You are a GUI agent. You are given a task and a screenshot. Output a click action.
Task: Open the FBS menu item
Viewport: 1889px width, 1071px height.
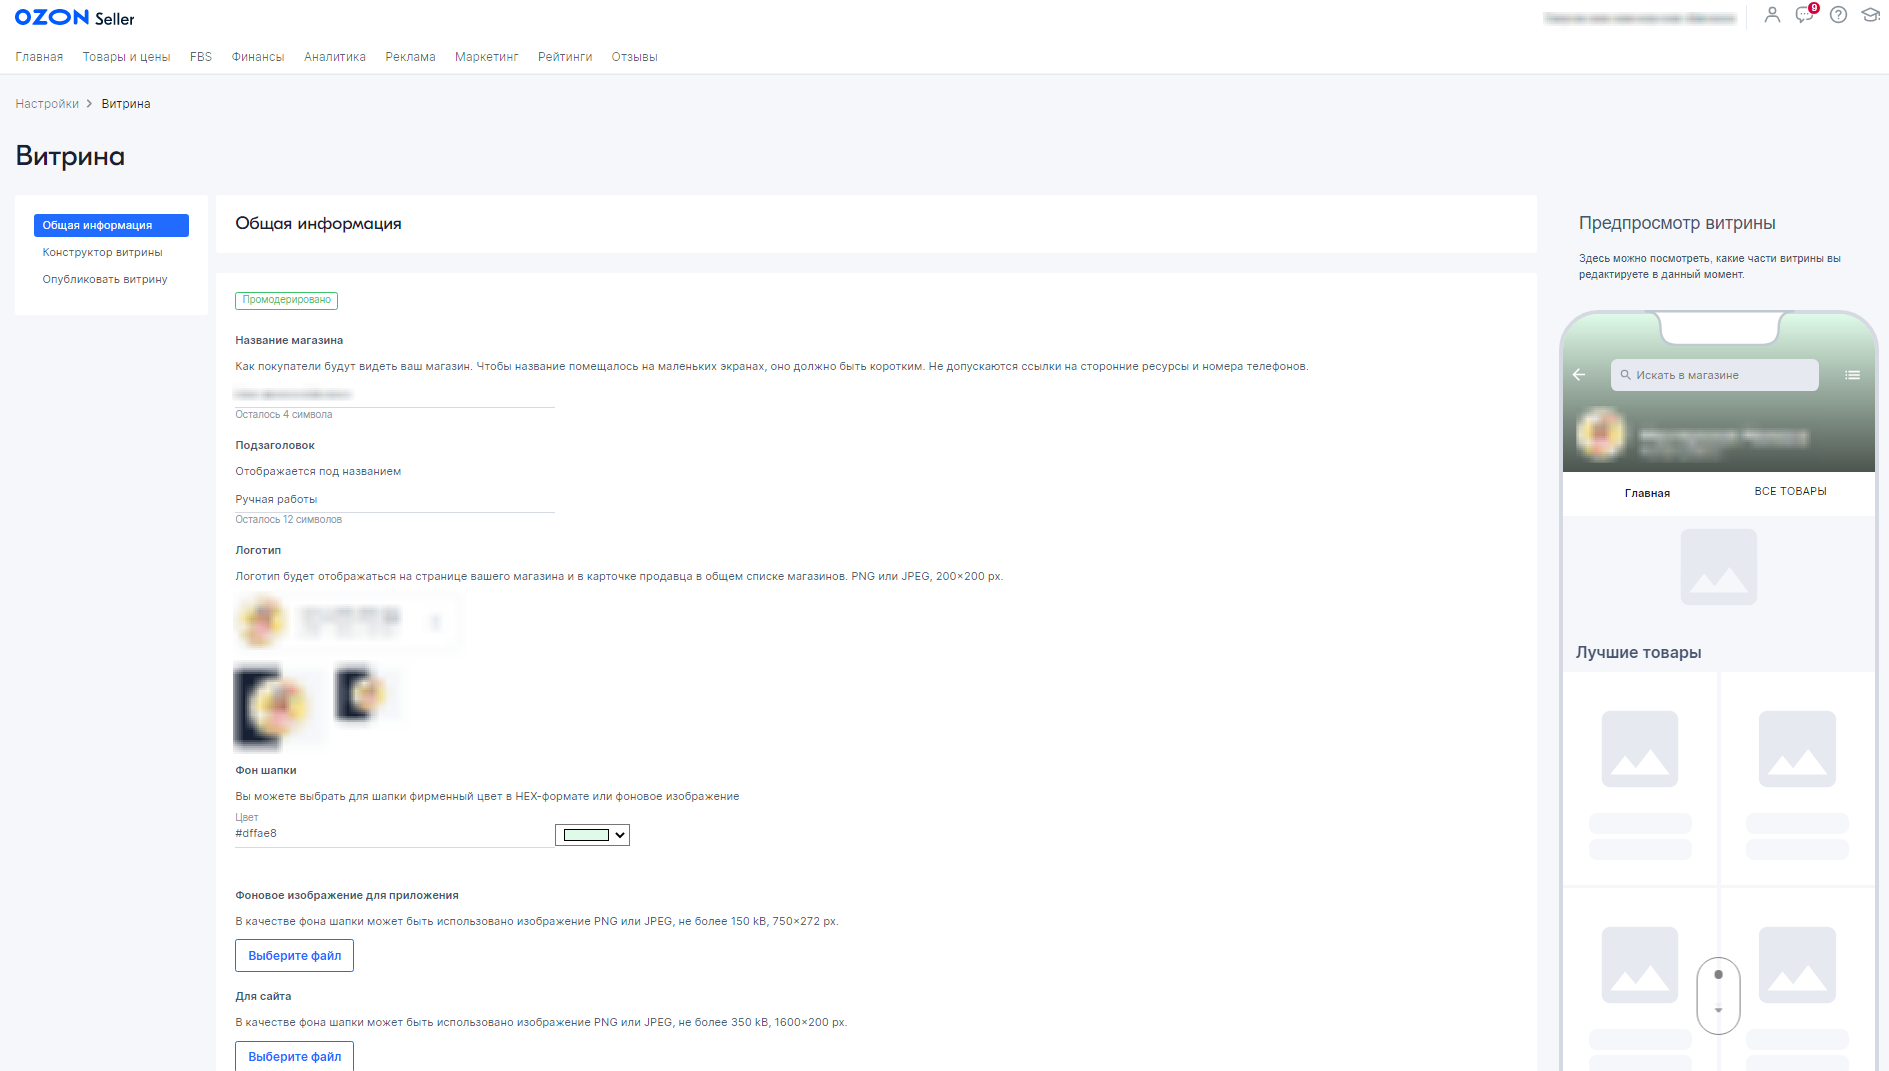[x=201, y=57]
